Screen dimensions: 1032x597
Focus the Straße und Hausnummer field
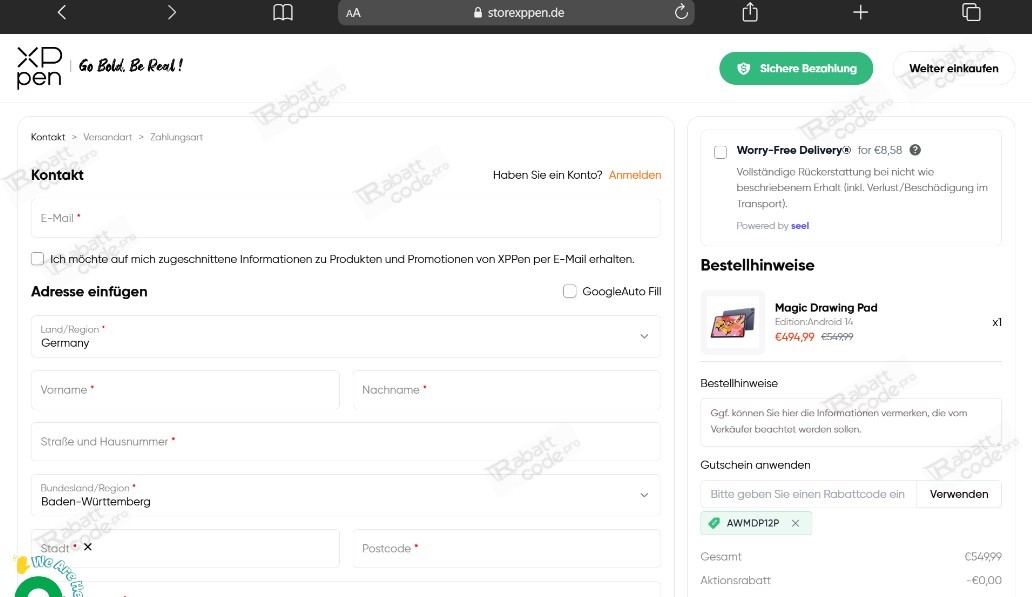[346, 442]
